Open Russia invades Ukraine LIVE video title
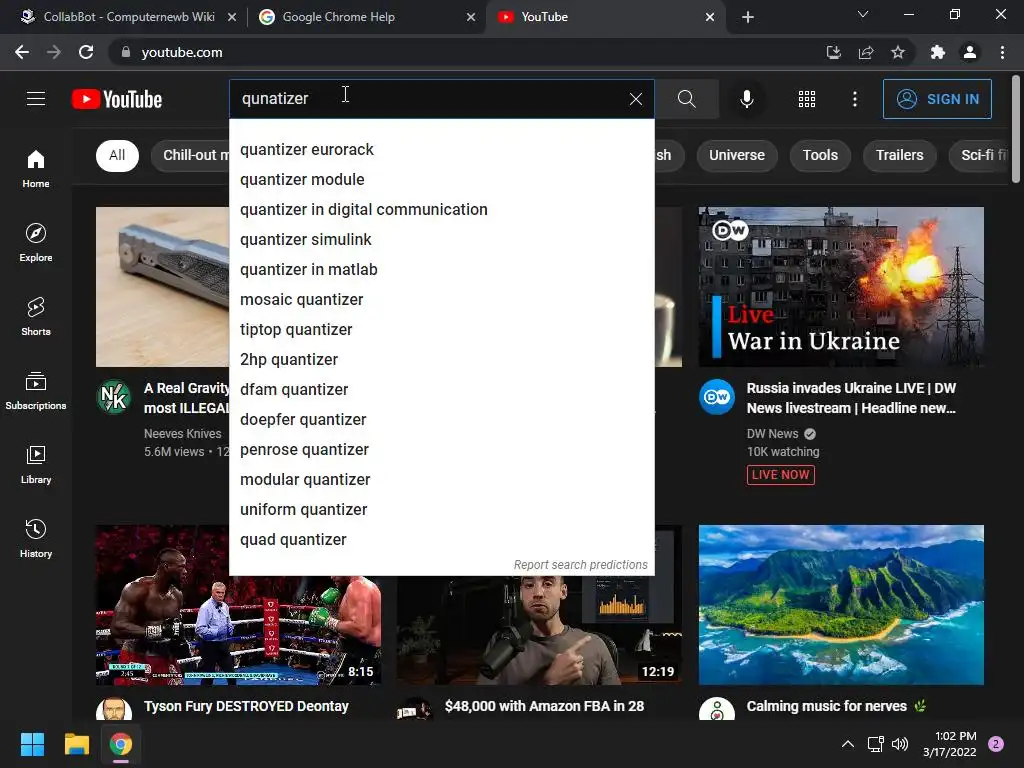The image size is (1024, 768). 852,398
